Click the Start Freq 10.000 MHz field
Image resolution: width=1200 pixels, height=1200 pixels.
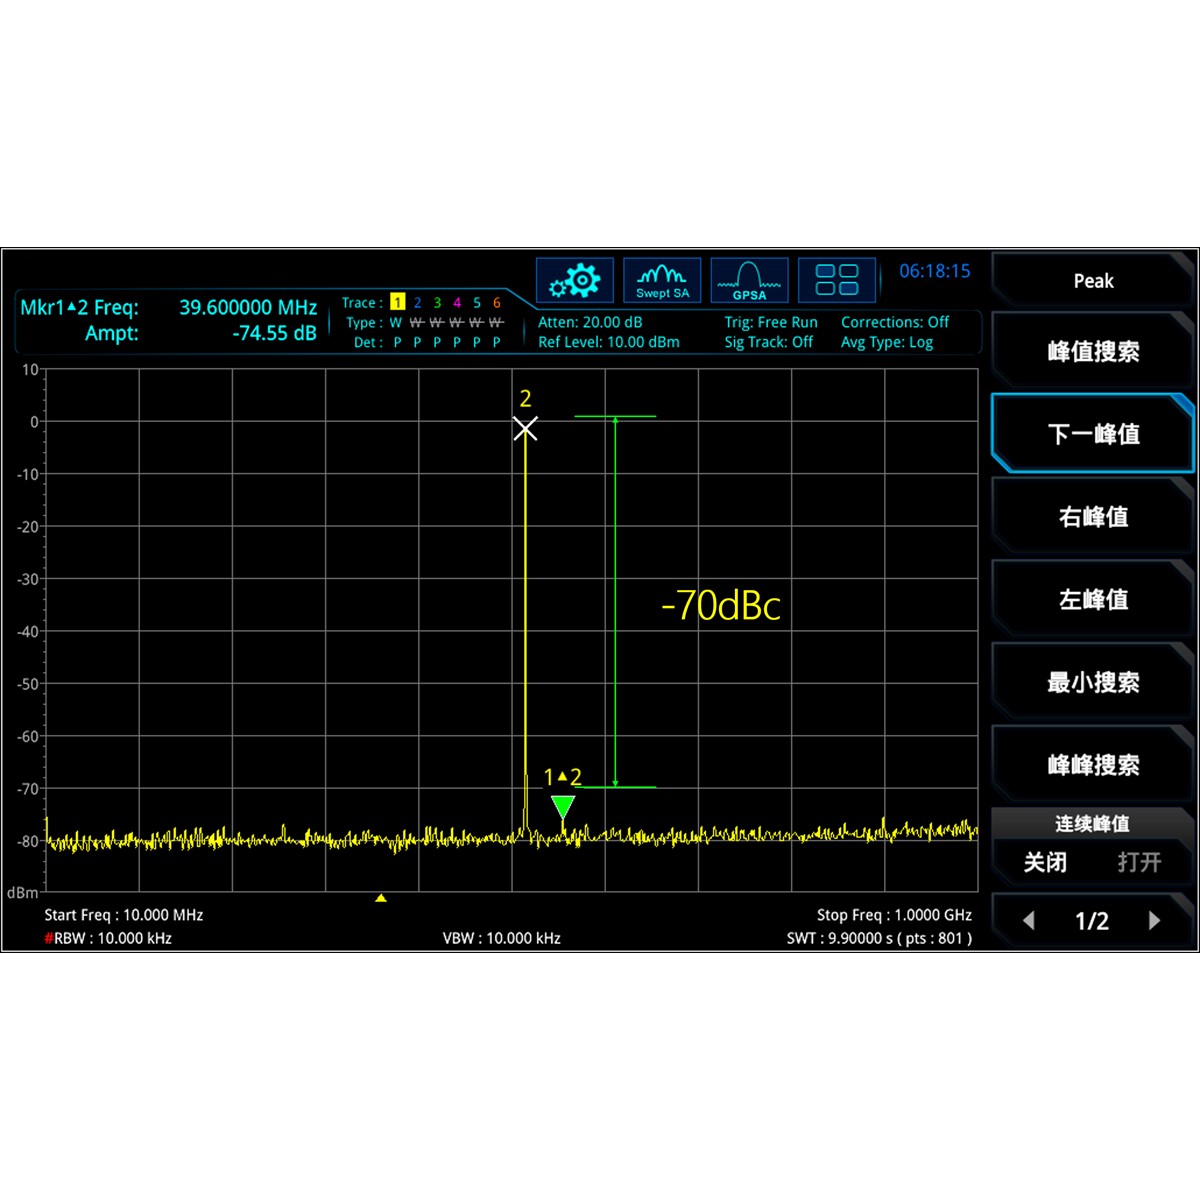pos(124,915)
